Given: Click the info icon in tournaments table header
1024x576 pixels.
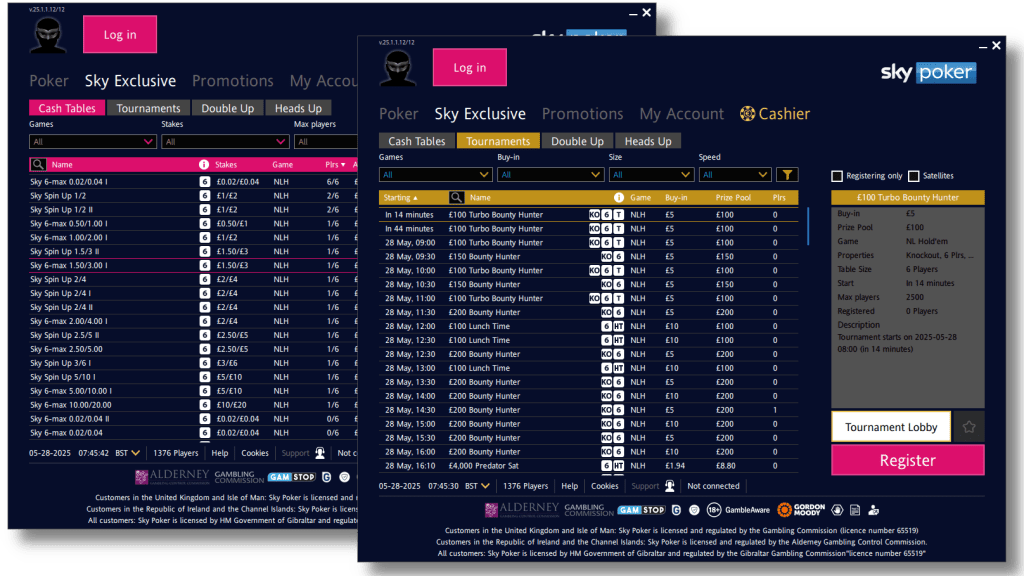Looking at the screenshot, I should pyautogui.click(x=618, y=197).
